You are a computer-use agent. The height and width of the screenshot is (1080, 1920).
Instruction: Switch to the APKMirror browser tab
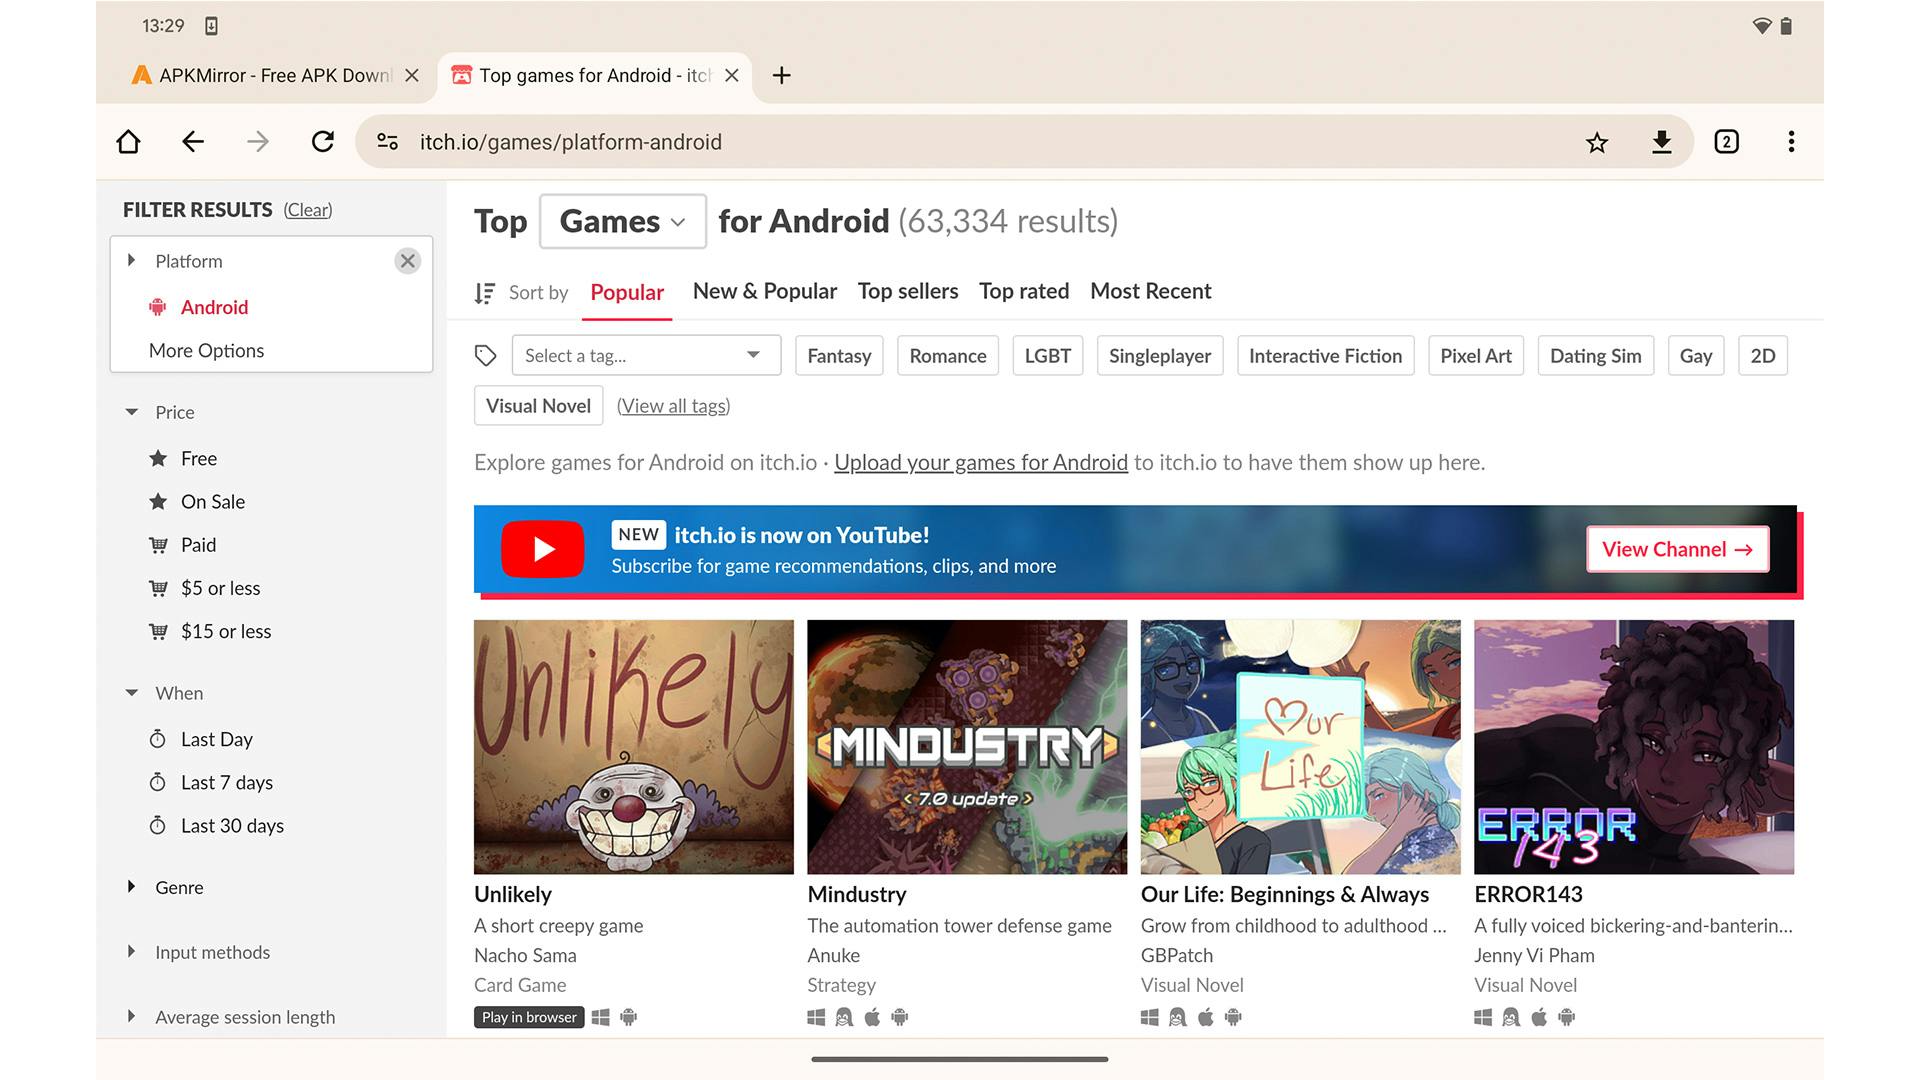(265, 75)
